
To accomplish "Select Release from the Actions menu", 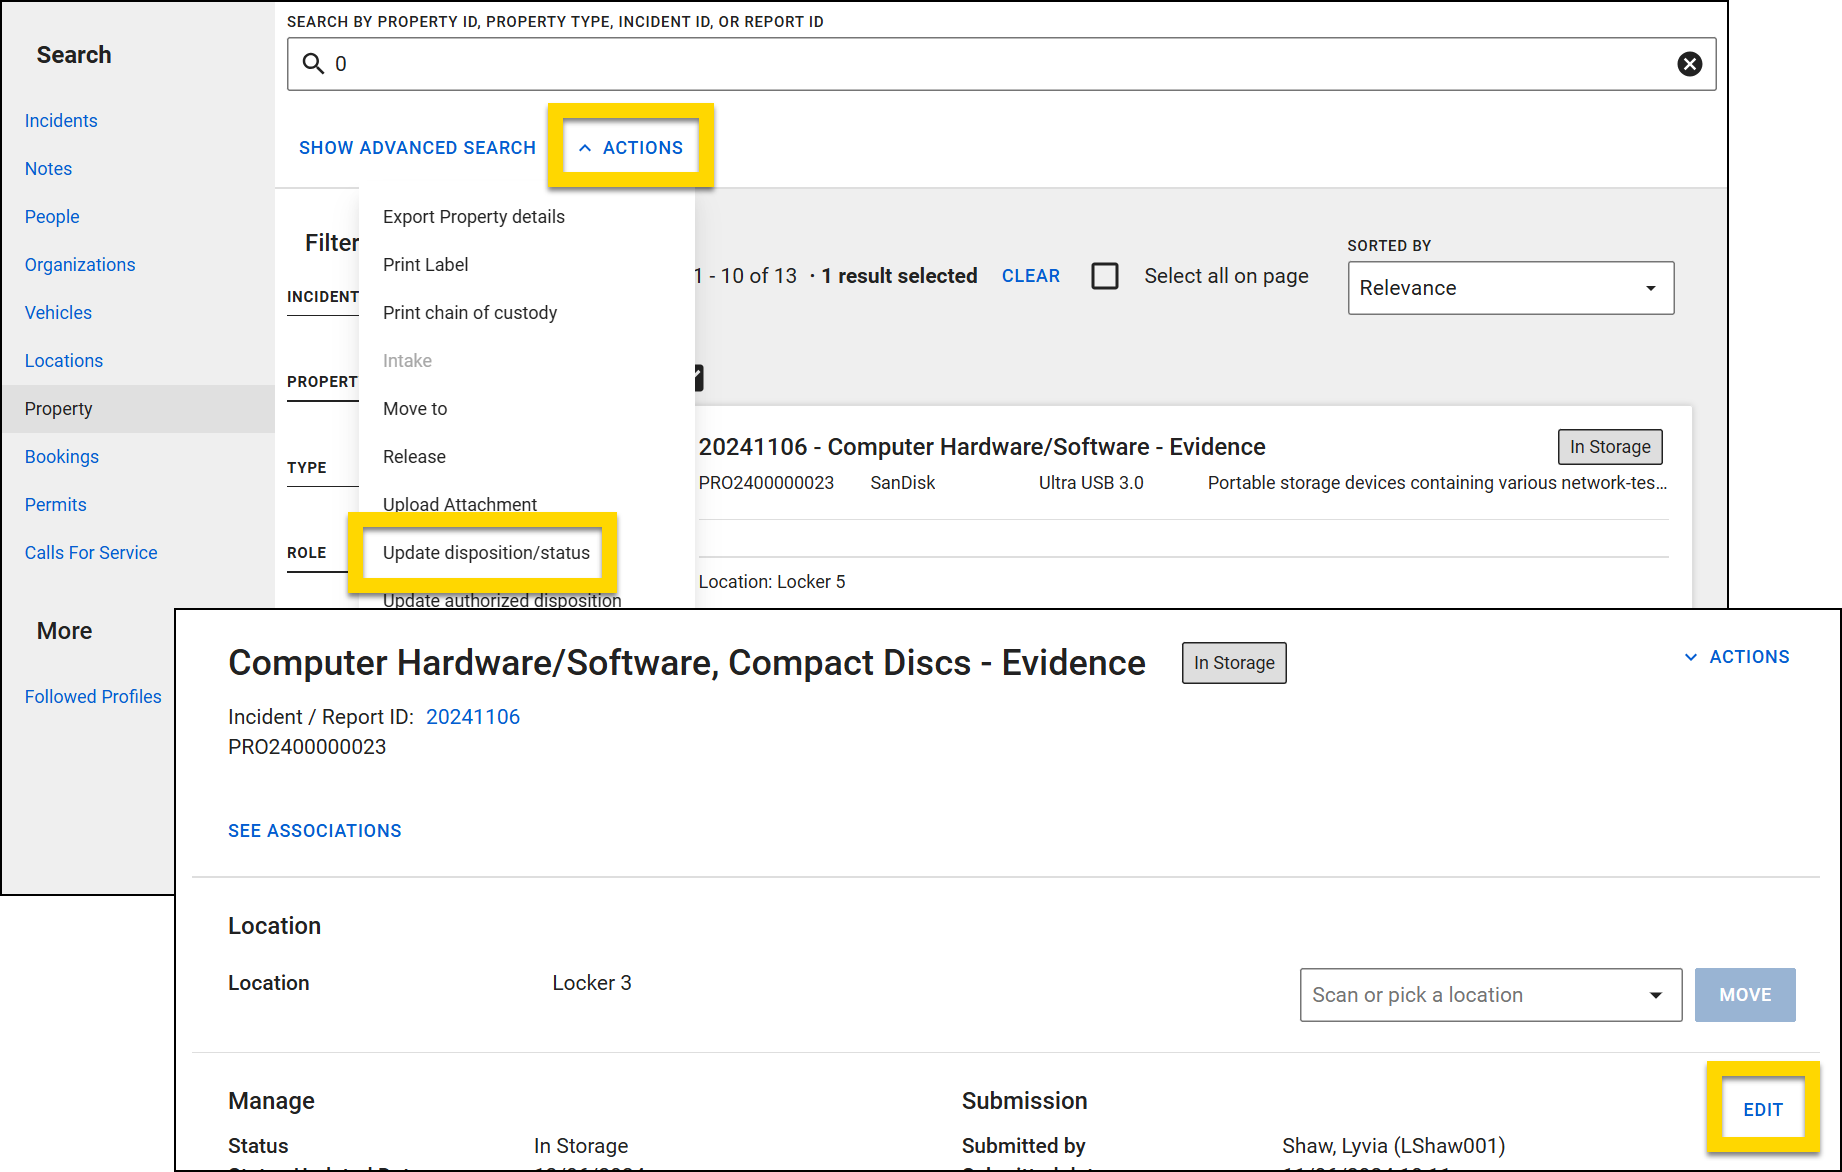I will pyautogui.click(x=413, y=456).
